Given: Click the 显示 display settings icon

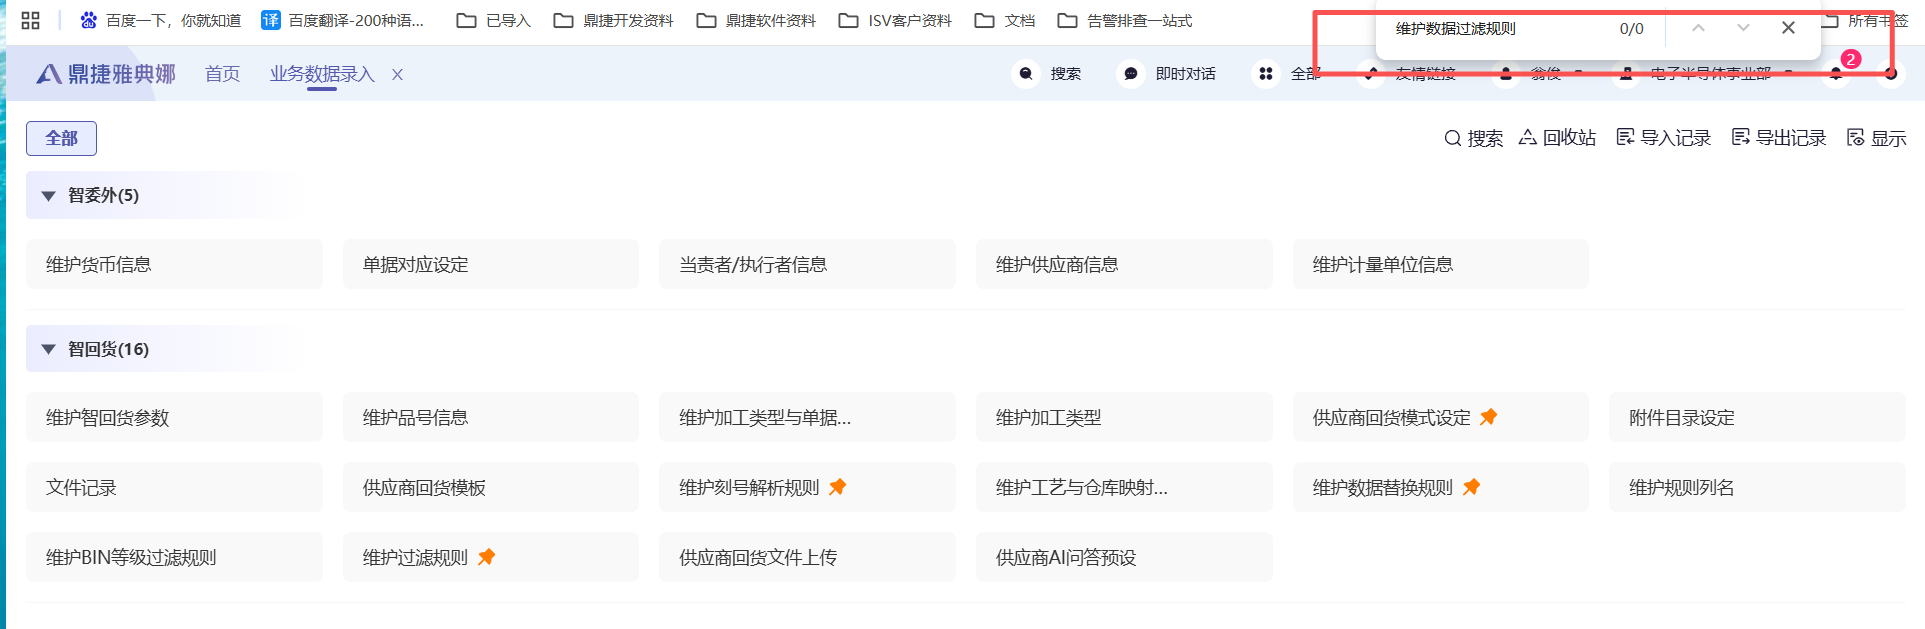Looking at the screenshot, I should [x=1856, y=138].
